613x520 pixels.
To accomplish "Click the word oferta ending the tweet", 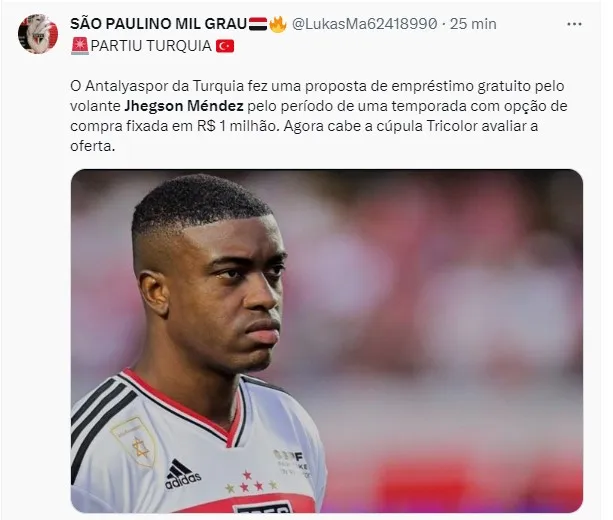I will [93, 146].
